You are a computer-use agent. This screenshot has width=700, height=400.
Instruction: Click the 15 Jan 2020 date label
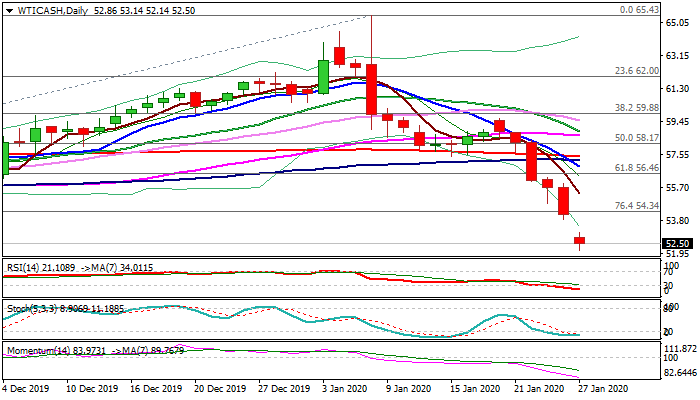coord(474,388)
